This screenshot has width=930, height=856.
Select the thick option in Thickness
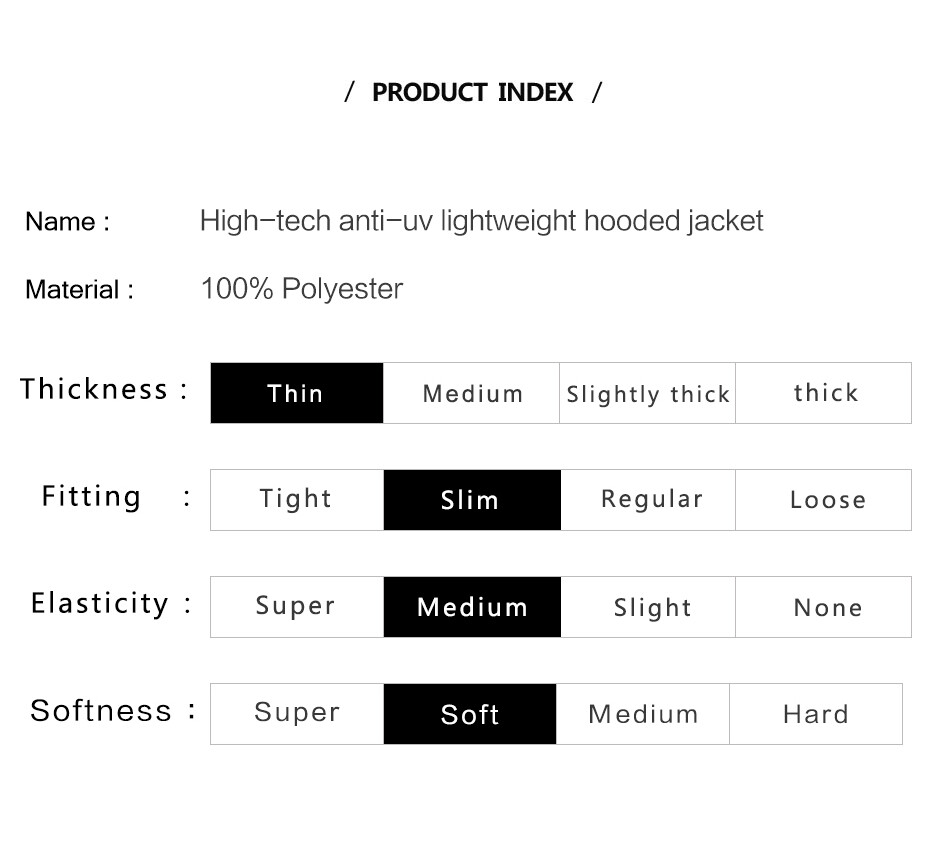pyautogui.click(x=823, y=393)
